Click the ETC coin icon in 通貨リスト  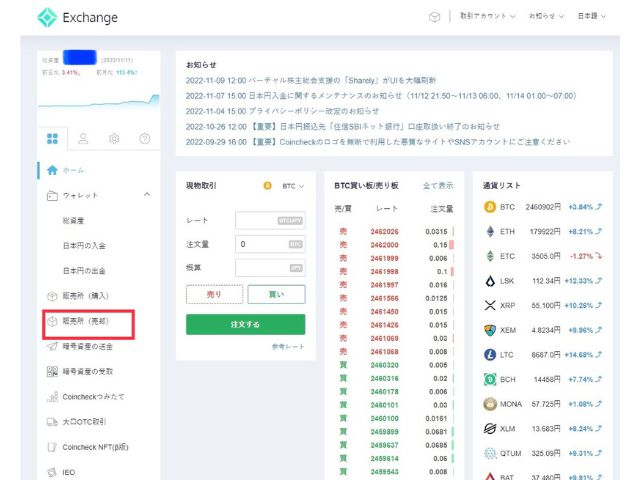tap(490, 256)
